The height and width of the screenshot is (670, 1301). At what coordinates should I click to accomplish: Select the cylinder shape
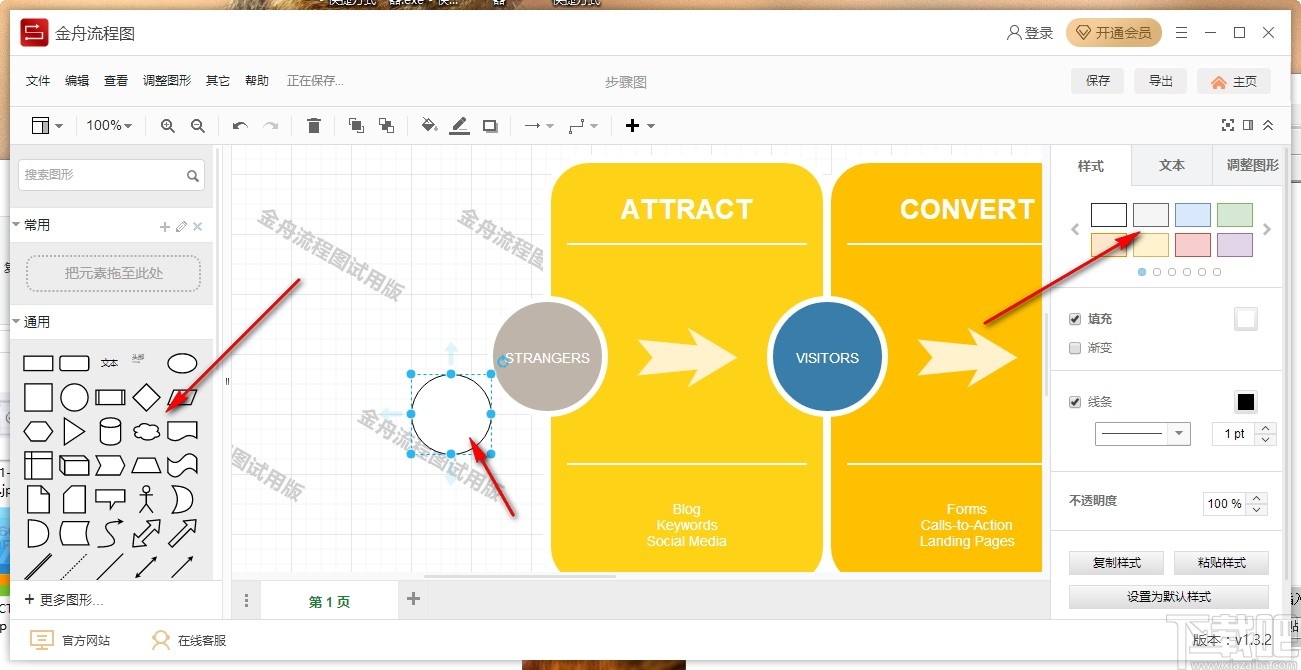pyautogui.click(x=110, y=432)
